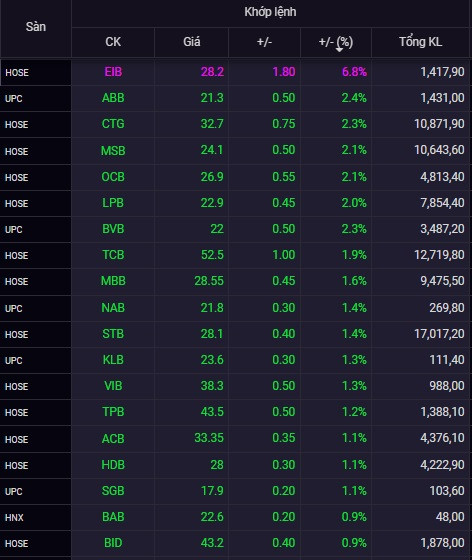Open the MBB stock ticker
472x560 pixels.
pyautogui.click(x=113, y=281)
